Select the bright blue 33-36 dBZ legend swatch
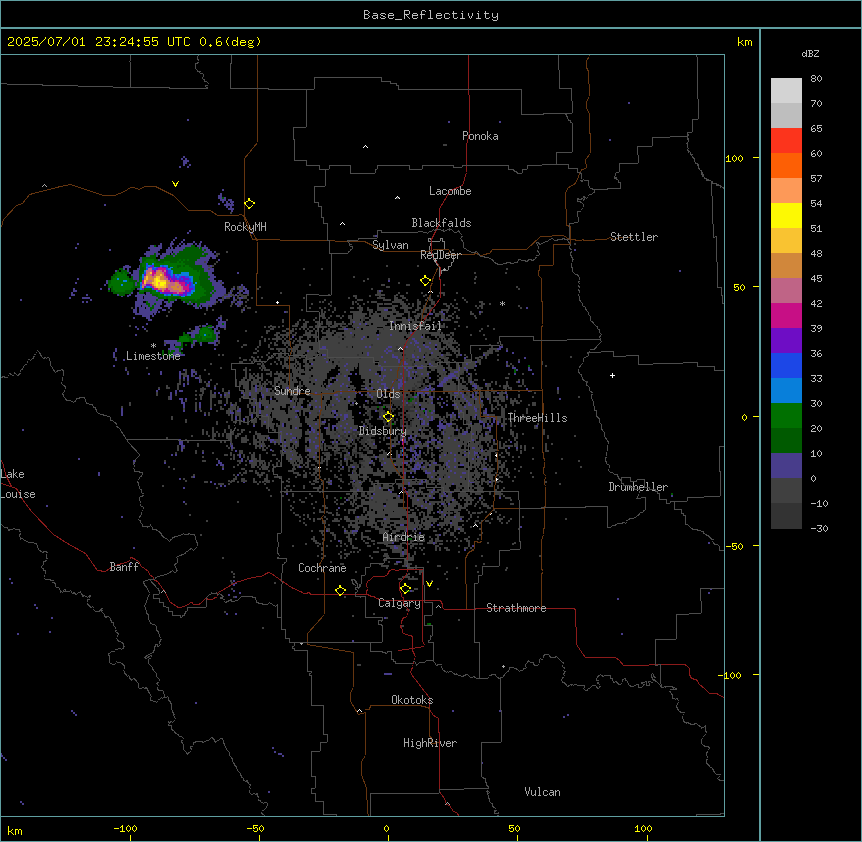The image size is (862, 842). pos(786,365)
